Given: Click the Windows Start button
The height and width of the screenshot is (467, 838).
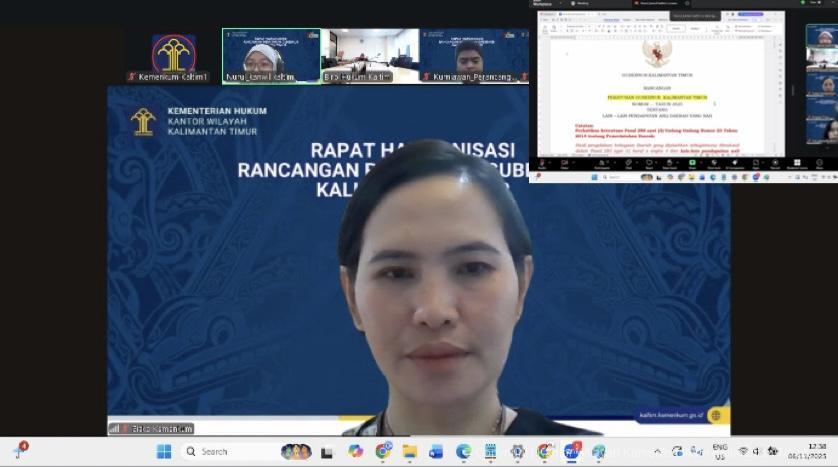Looking at the screenshot, I should click(x=164, y=451).
